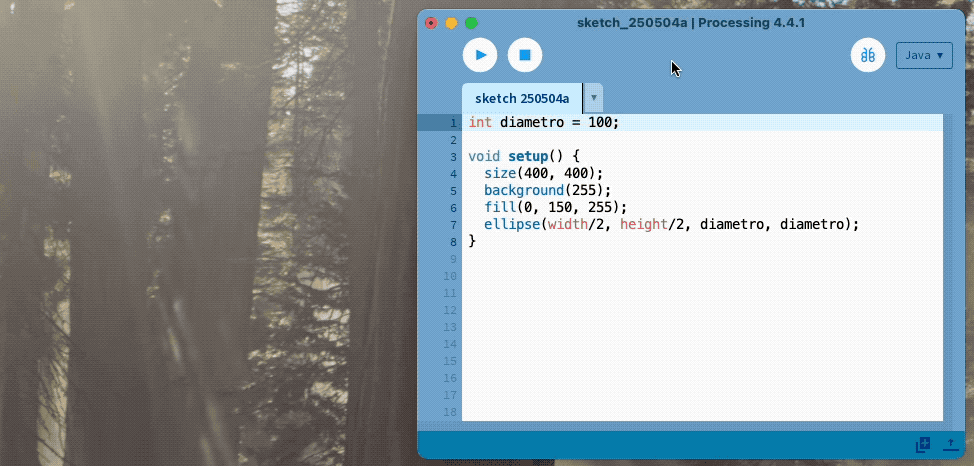The height and width of the screenshot is (466, 974).
Task: Toggle the debugger butterfly icon
Action: pyautogui.click(x=868, y=55)
